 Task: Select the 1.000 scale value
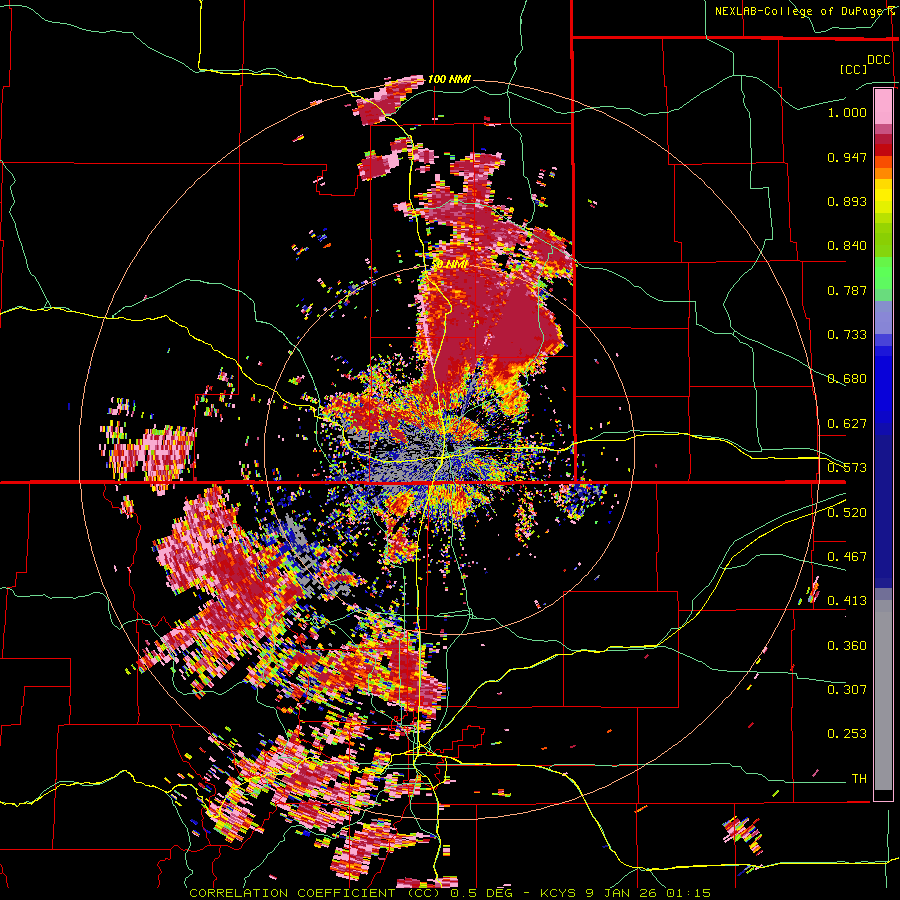pos(847,112)
